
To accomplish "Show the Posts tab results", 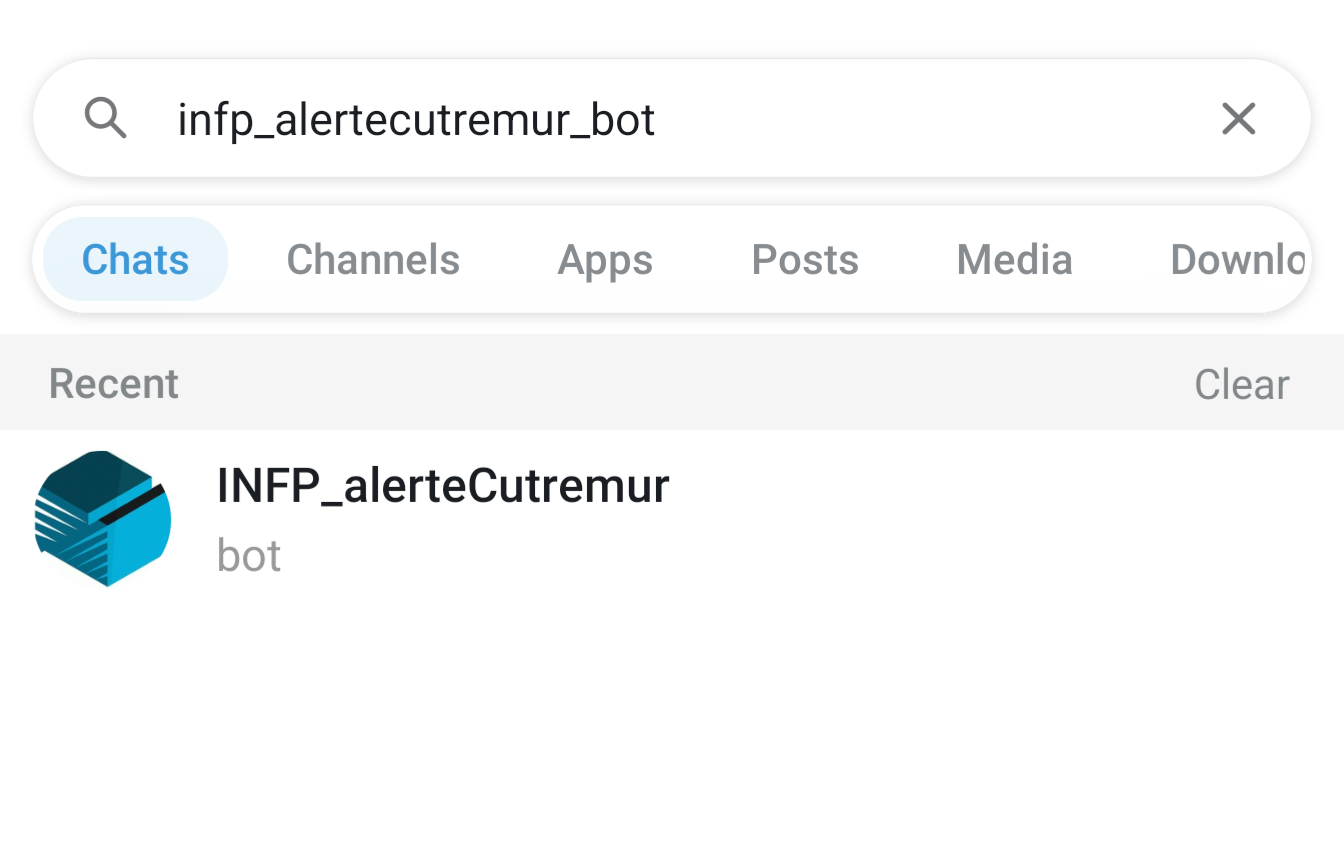I will point(805,260).
